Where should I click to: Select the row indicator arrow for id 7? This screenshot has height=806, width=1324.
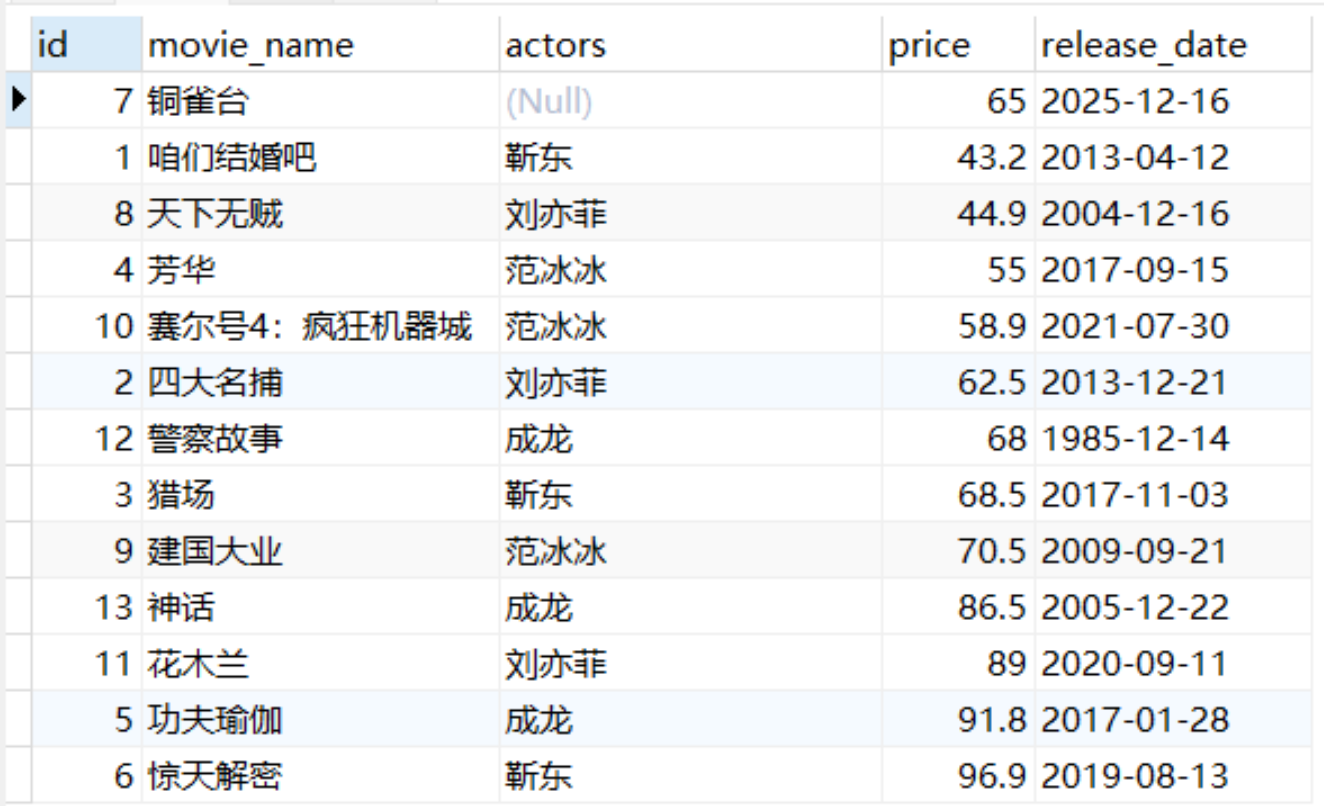(x=17, y=100)
